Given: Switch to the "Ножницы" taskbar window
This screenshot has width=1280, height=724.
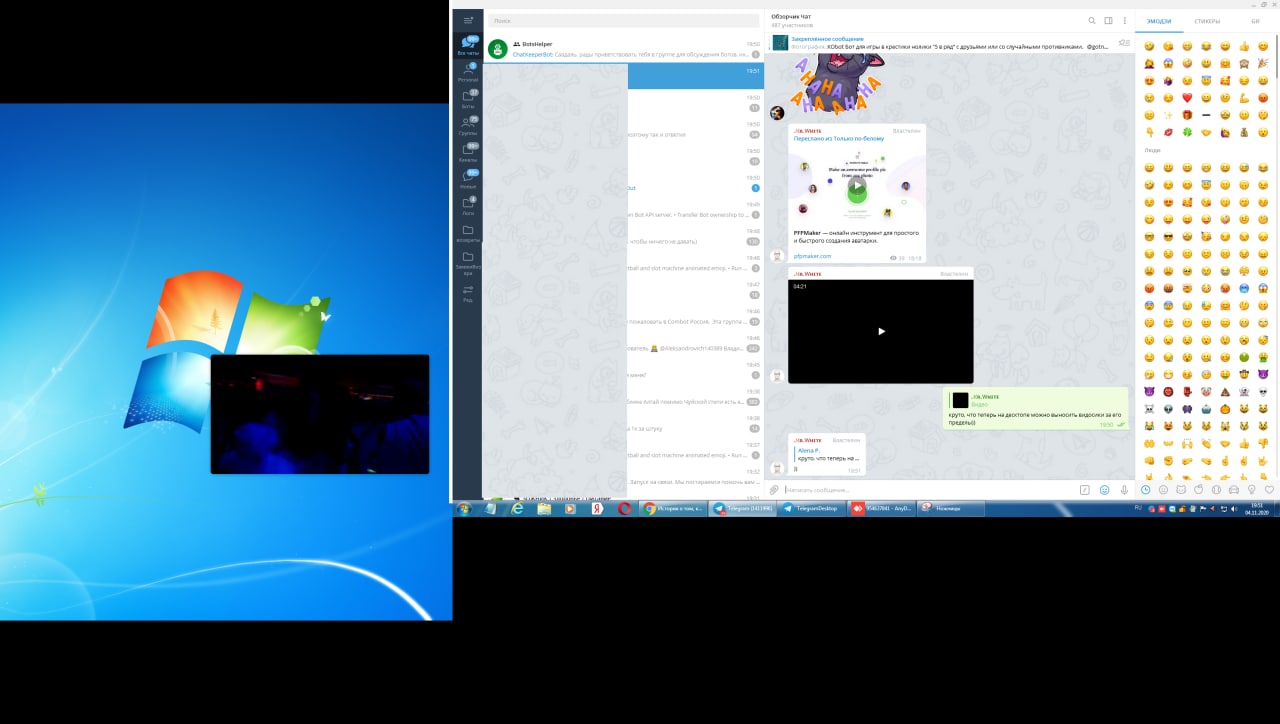Looking at the screenshot, I should coord(951,508).
